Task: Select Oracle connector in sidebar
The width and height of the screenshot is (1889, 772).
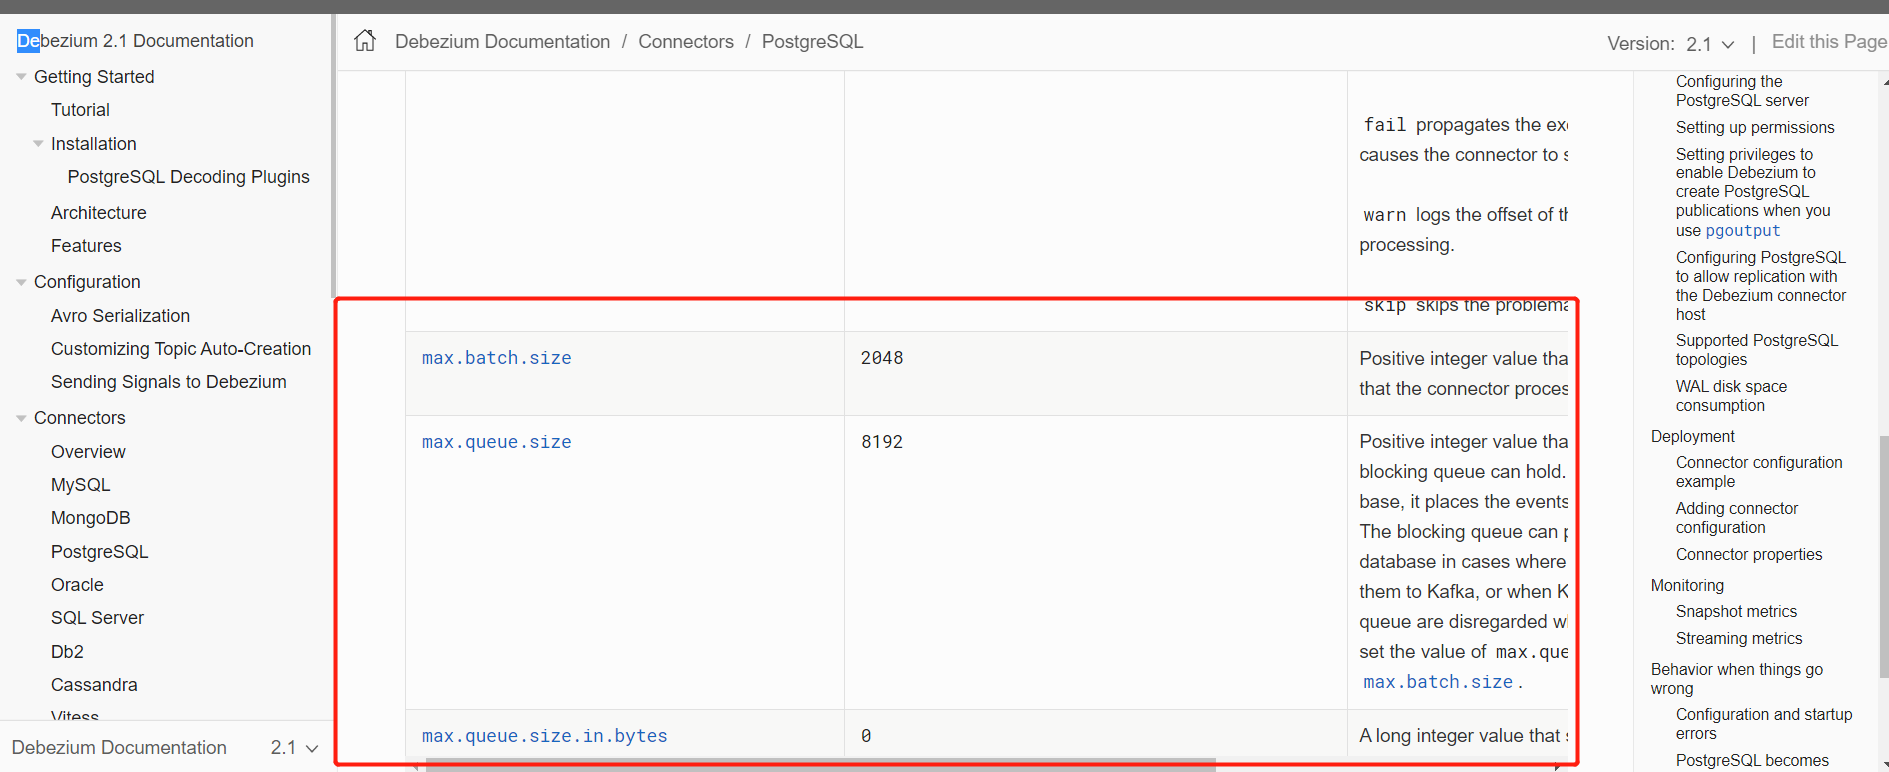Action: (x=77, y=585)
